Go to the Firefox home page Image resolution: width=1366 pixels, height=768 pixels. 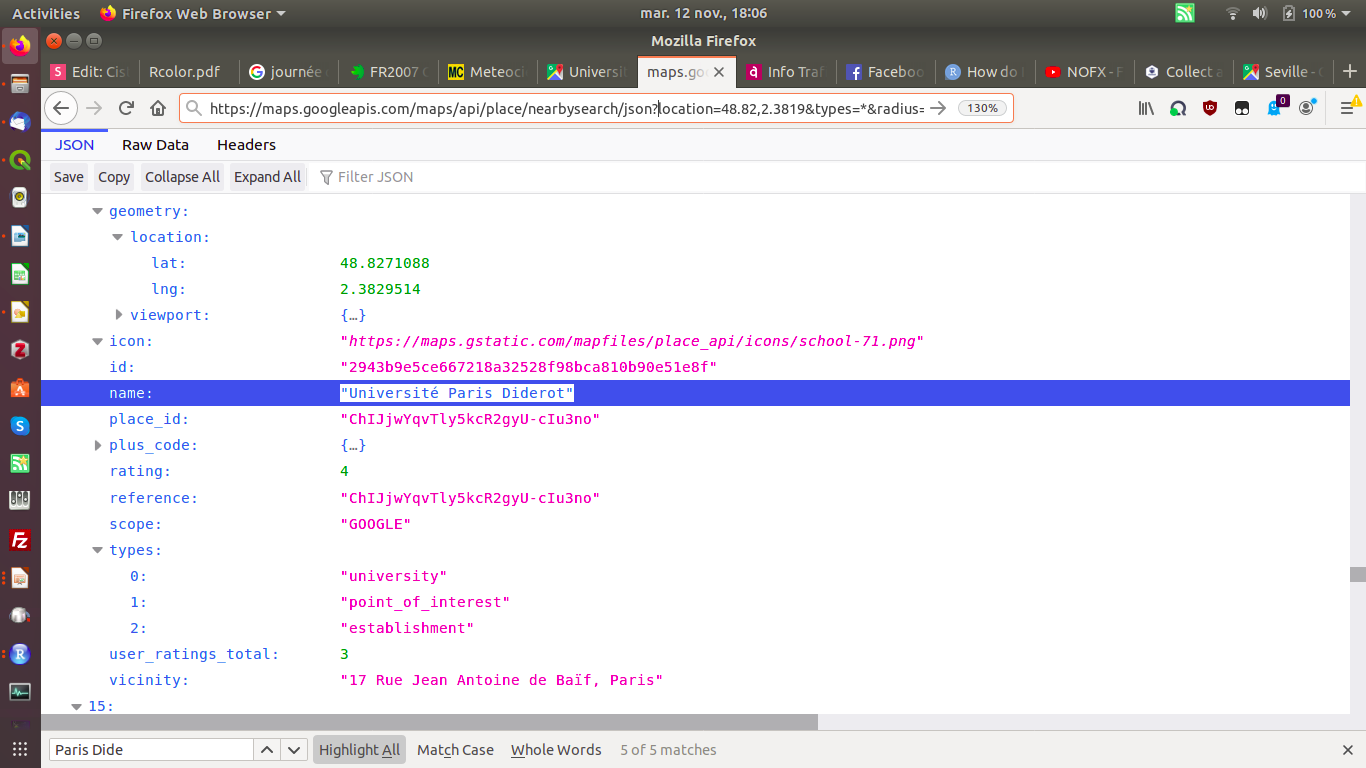click(x=158, y=108)
